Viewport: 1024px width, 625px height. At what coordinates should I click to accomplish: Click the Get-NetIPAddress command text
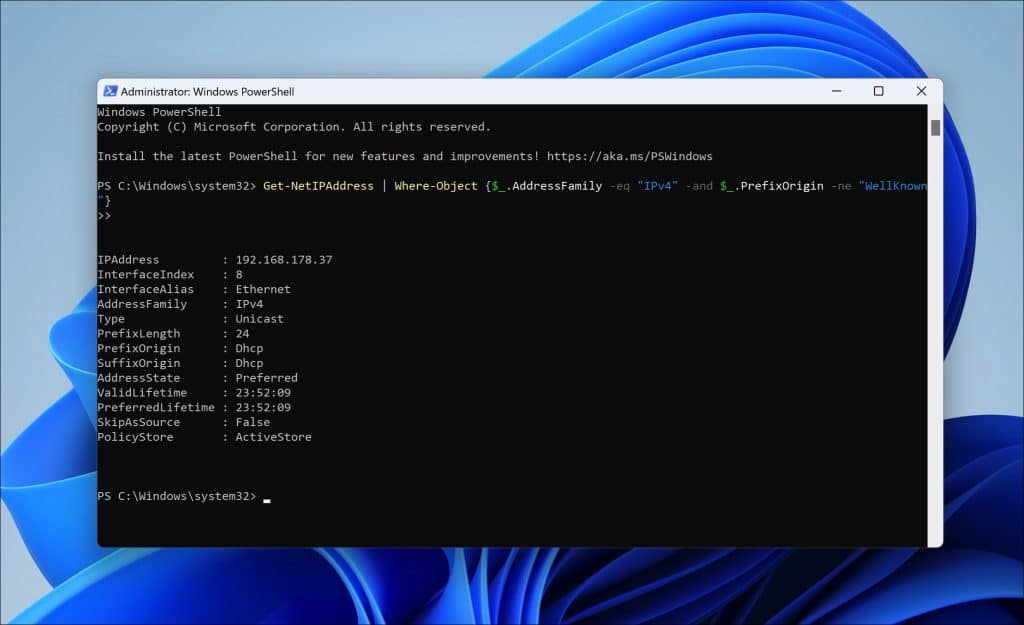click(318, 186)
